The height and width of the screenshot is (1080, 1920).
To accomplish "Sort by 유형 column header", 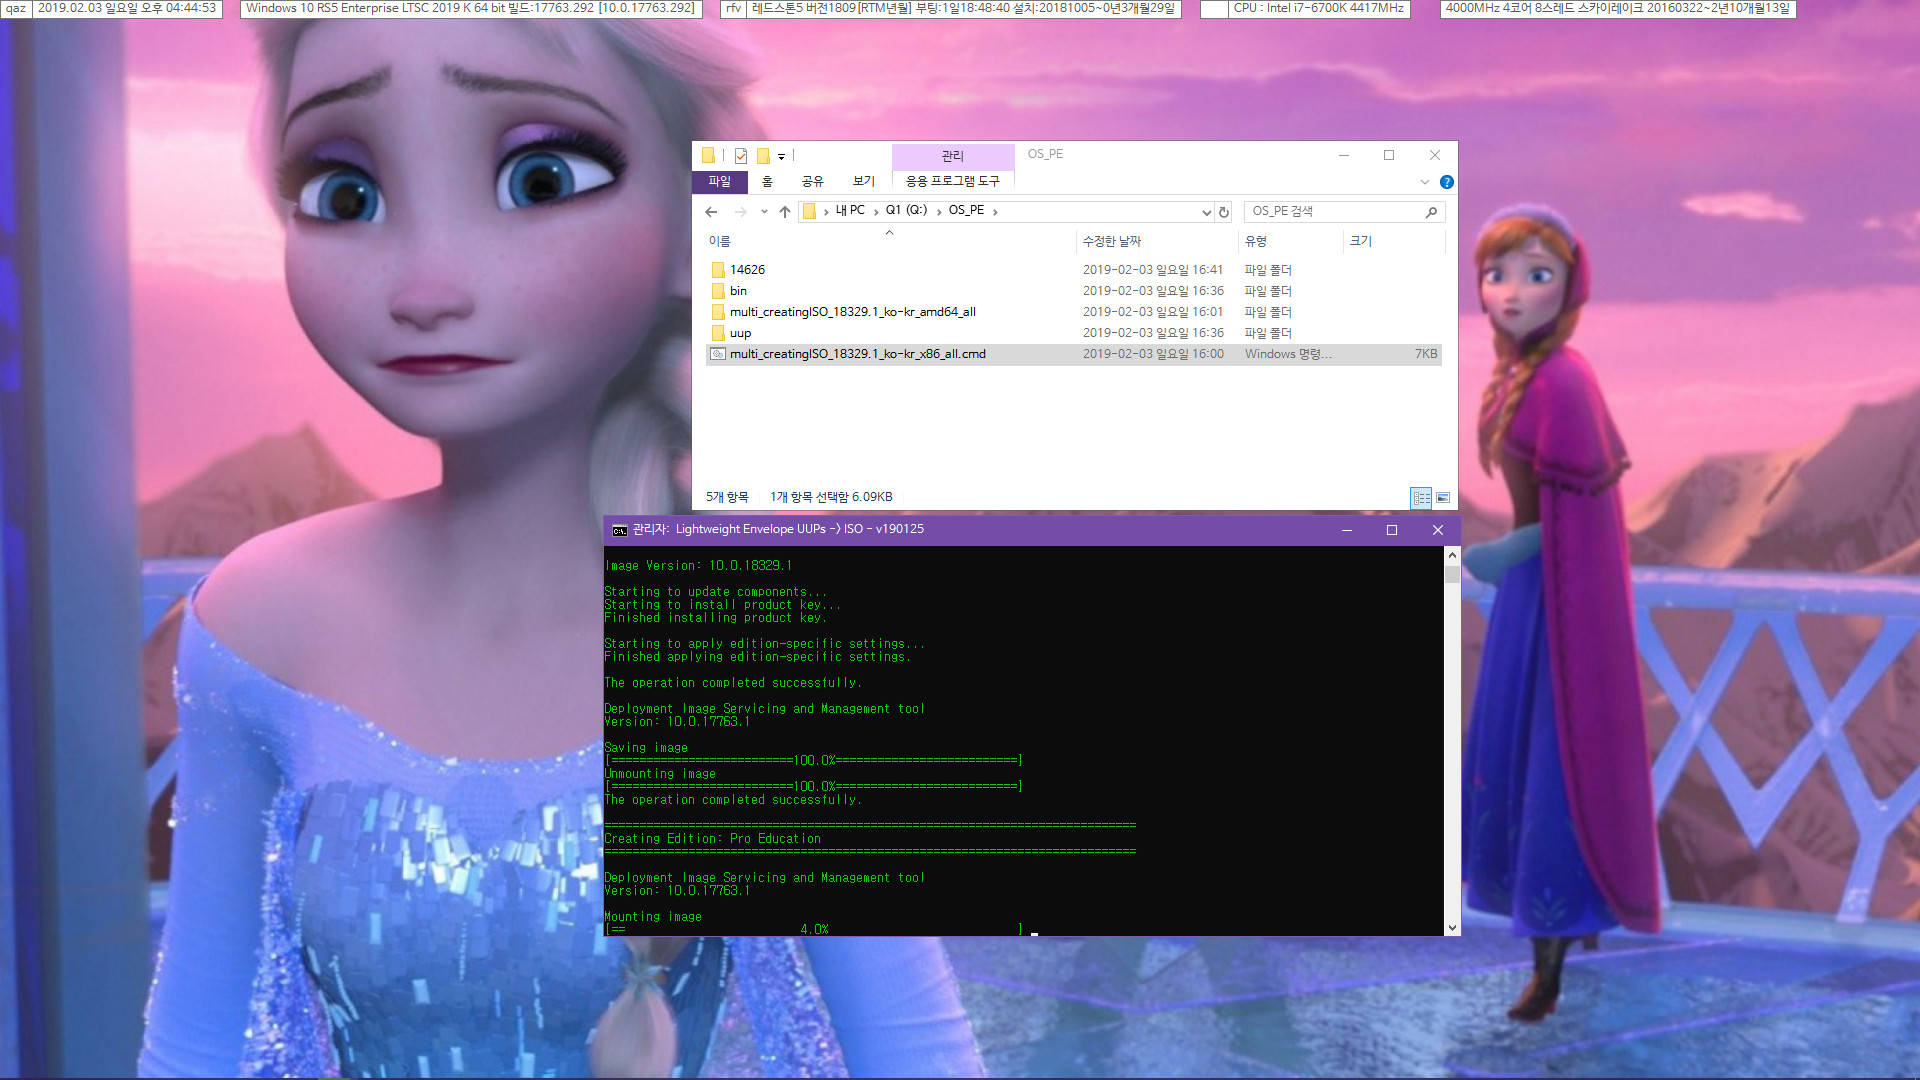I will [1256, 241].
